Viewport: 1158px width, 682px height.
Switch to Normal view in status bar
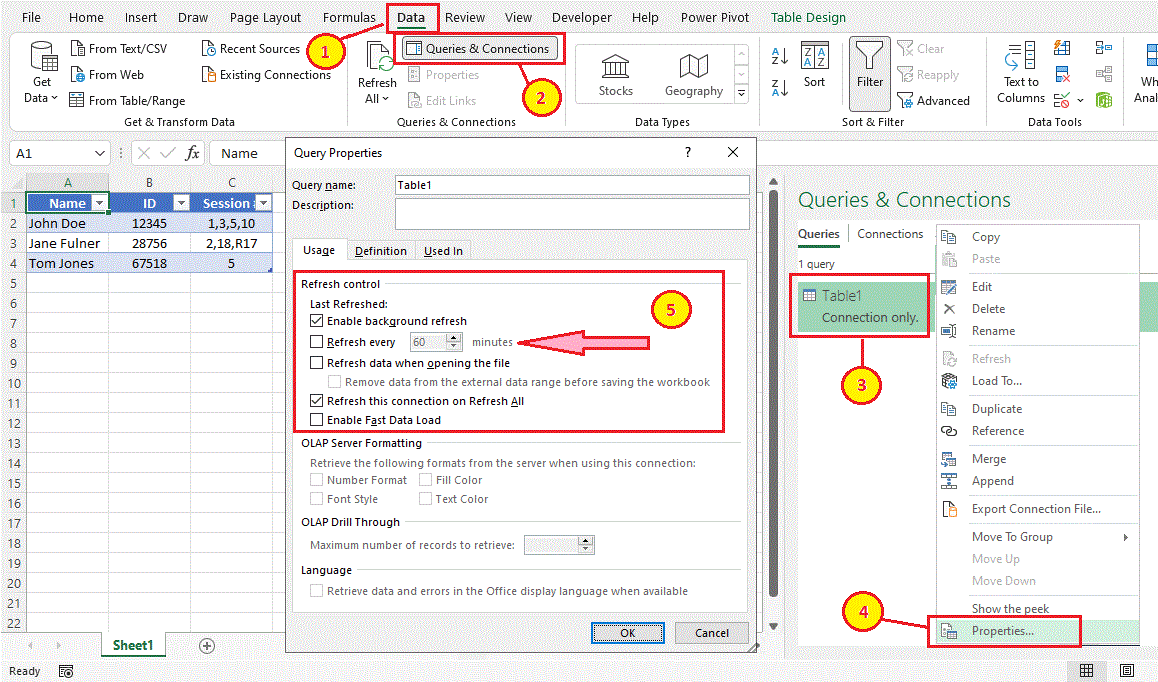pyautogui.click(x=1086, y=670)
